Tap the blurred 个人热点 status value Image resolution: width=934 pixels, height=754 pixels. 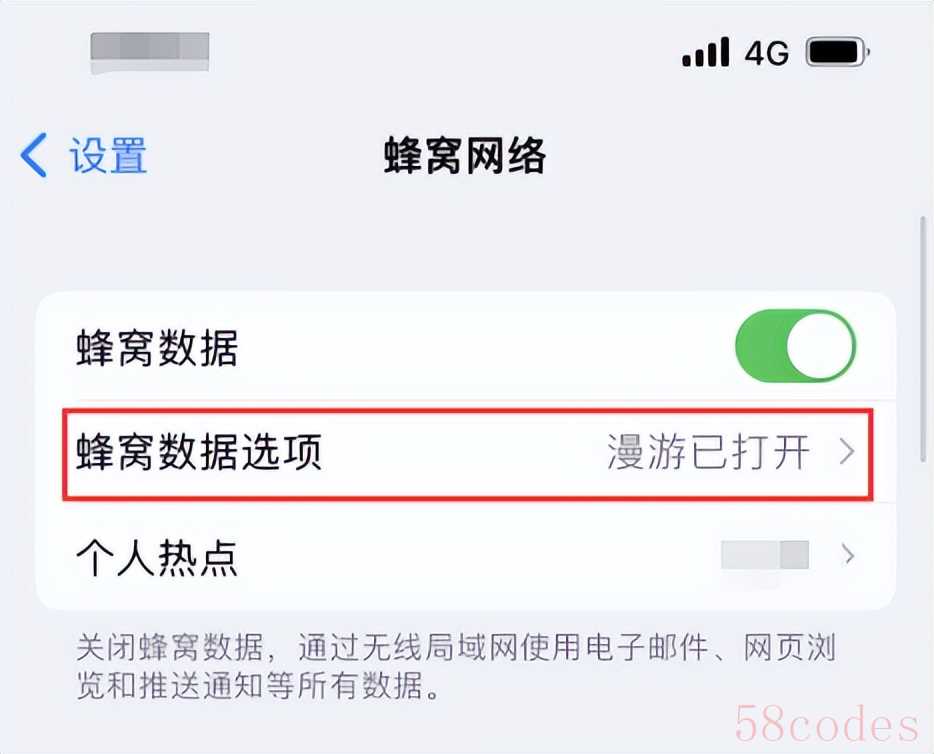765,555
